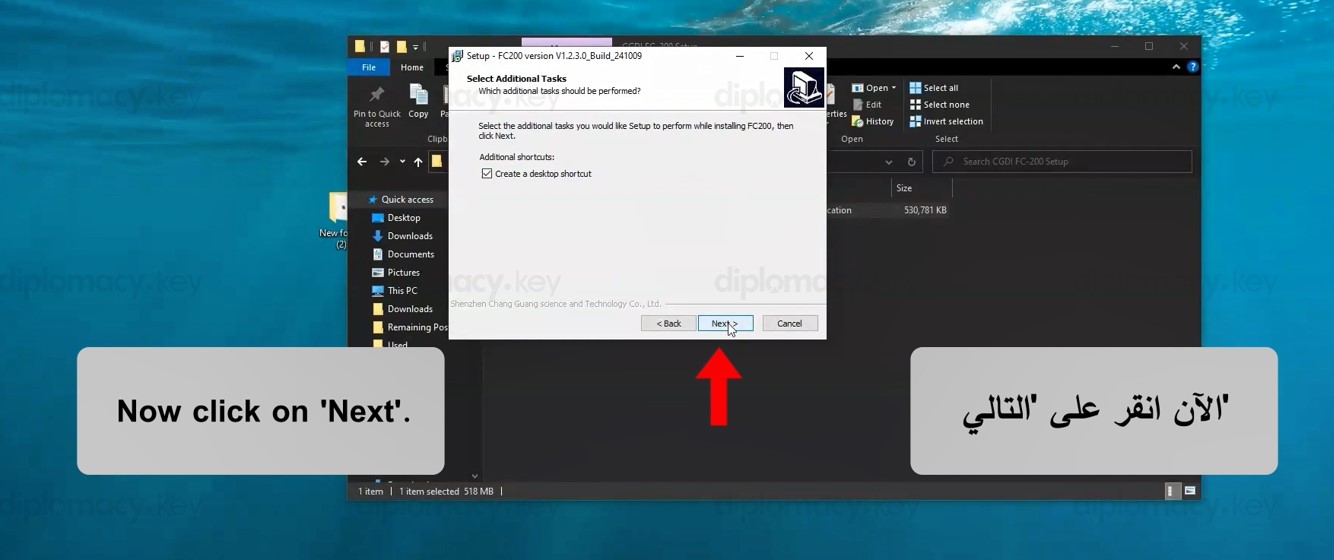Click the Edit ribbon item

(x=867, y=104)
